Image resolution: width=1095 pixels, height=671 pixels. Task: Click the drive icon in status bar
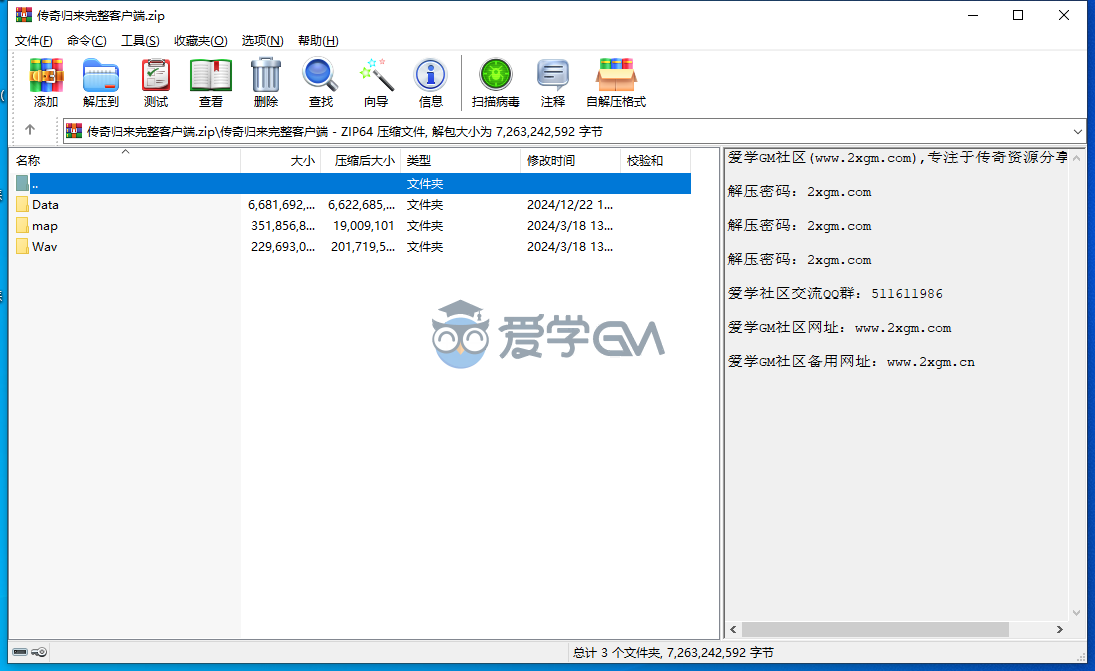point(20,652)
